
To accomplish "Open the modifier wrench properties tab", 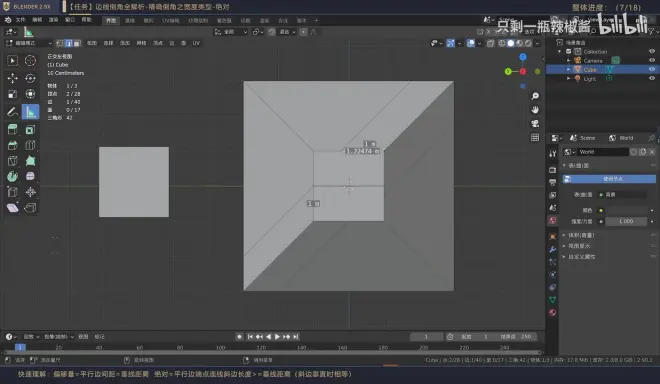I will (x=553, y=249).
